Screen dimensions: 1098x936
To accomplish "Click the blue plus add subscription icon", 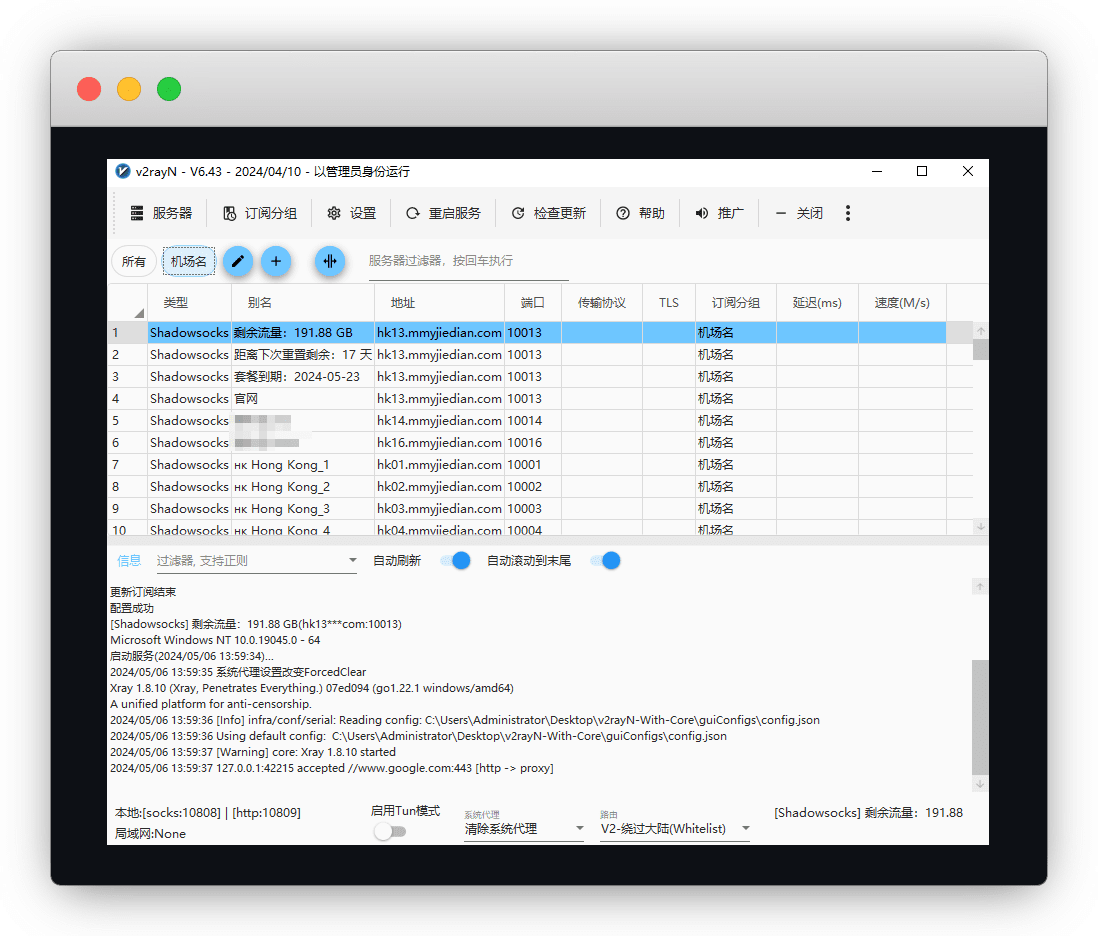I will pyautogui.click(x=276, y=262).
